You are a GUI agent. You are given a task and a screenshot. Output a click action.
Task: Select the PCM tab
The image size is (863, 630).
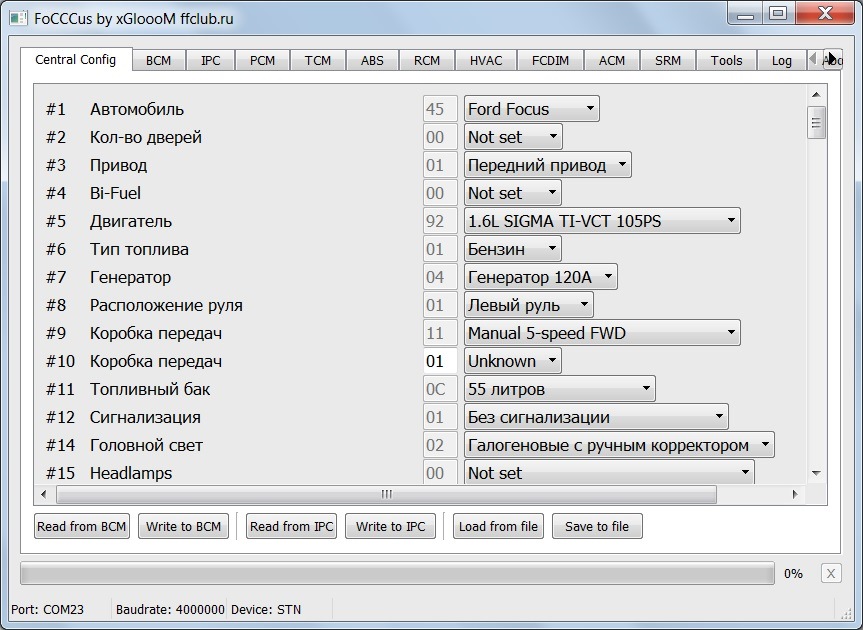[262, 61]
